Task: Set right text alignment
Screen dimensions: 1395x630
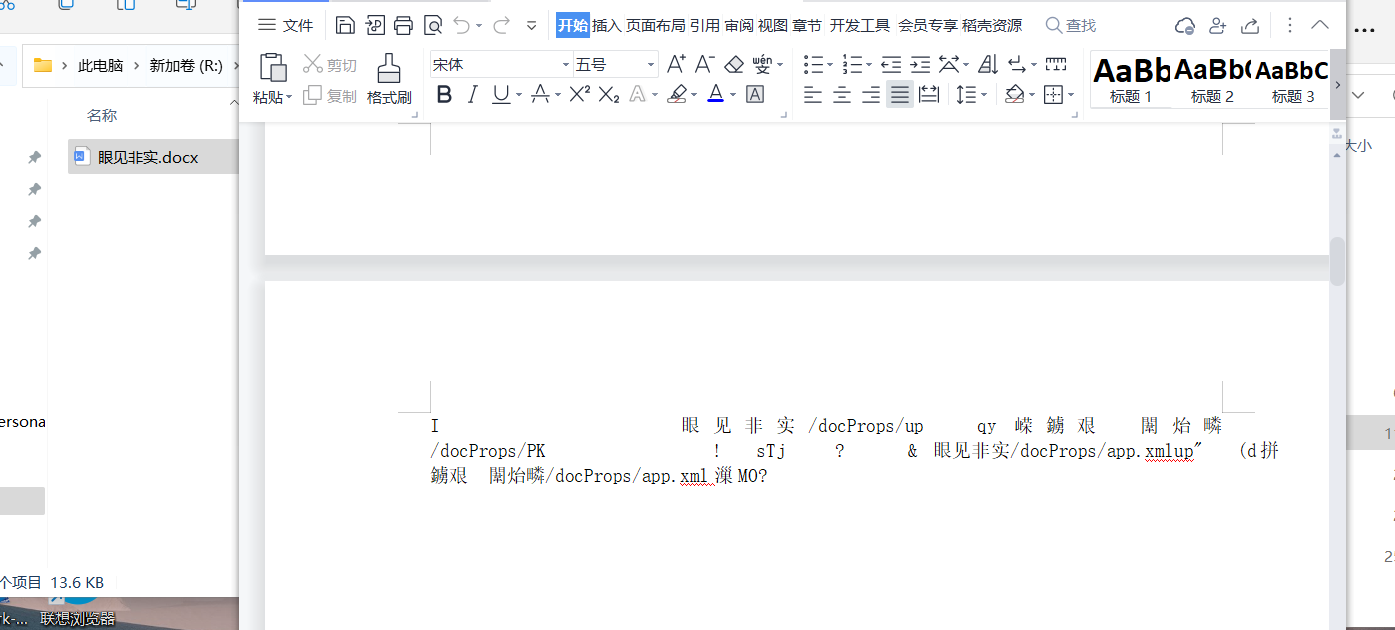Action: coord(871,94)
